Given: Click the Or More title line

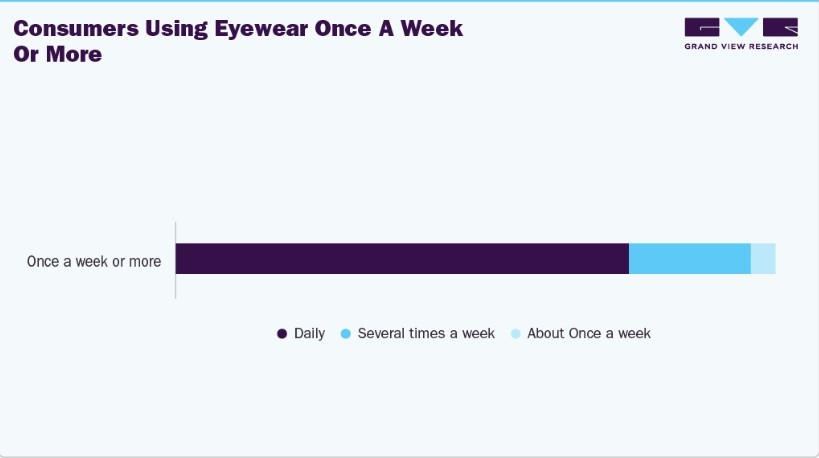Looking at the screenshot, I should (x=58, y=54).
